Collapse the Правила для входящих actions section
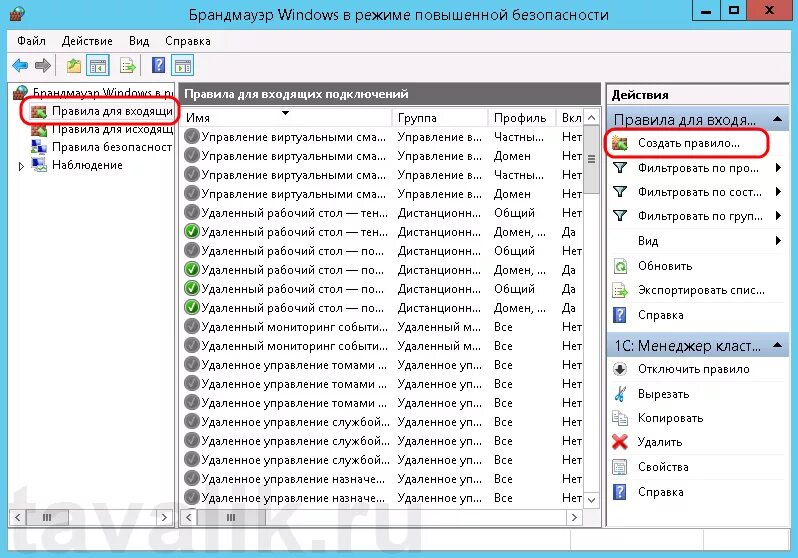This screenshot has height=558, width=798. tap(777, 119)
